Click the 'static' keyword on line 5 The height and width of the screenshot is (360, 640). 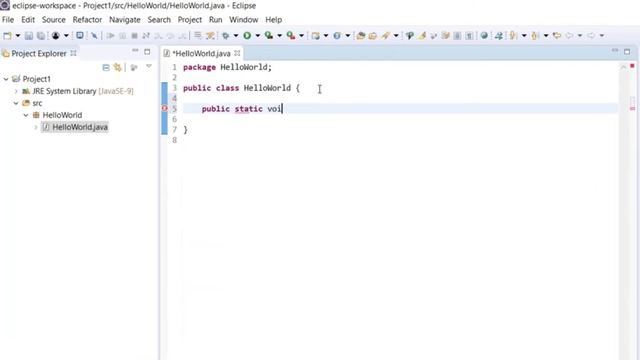(x=248, y=109)
